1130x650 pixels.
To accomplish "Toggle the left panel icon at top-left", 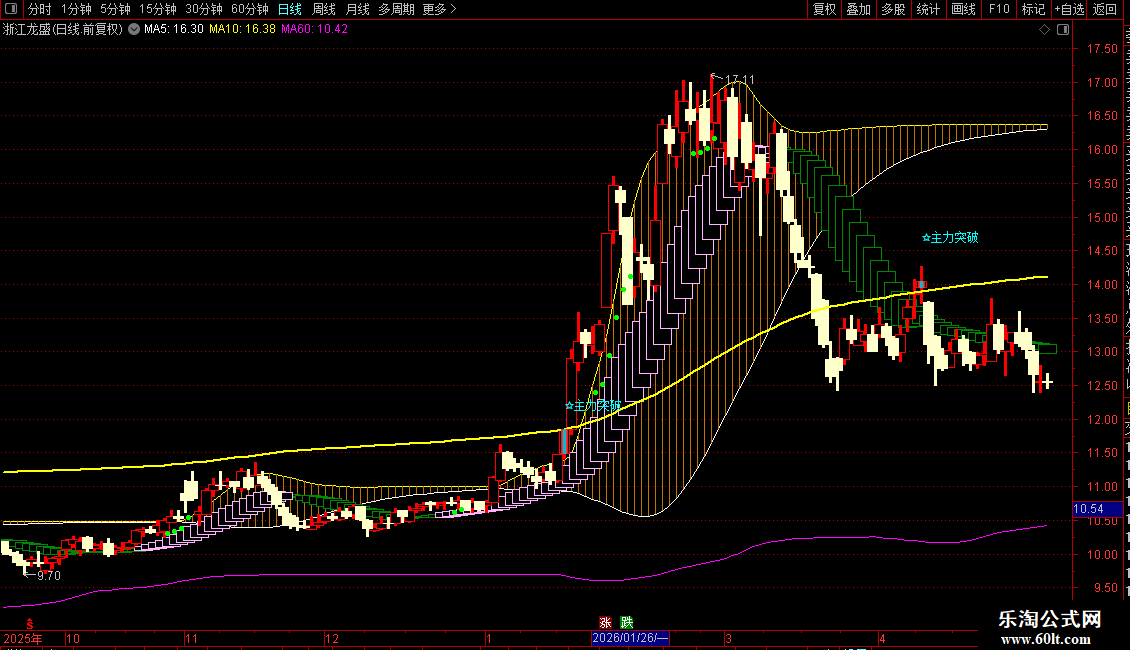I will 11,9.
